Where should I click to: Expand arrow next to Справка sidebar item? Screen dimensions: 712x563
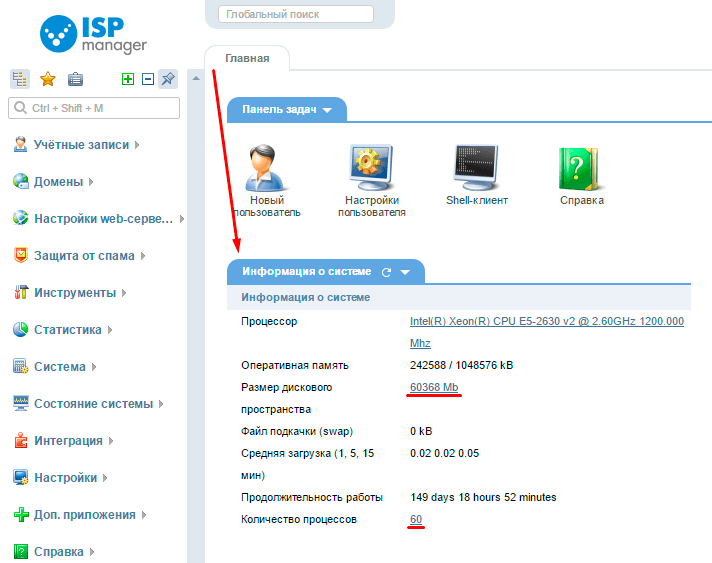92,552
